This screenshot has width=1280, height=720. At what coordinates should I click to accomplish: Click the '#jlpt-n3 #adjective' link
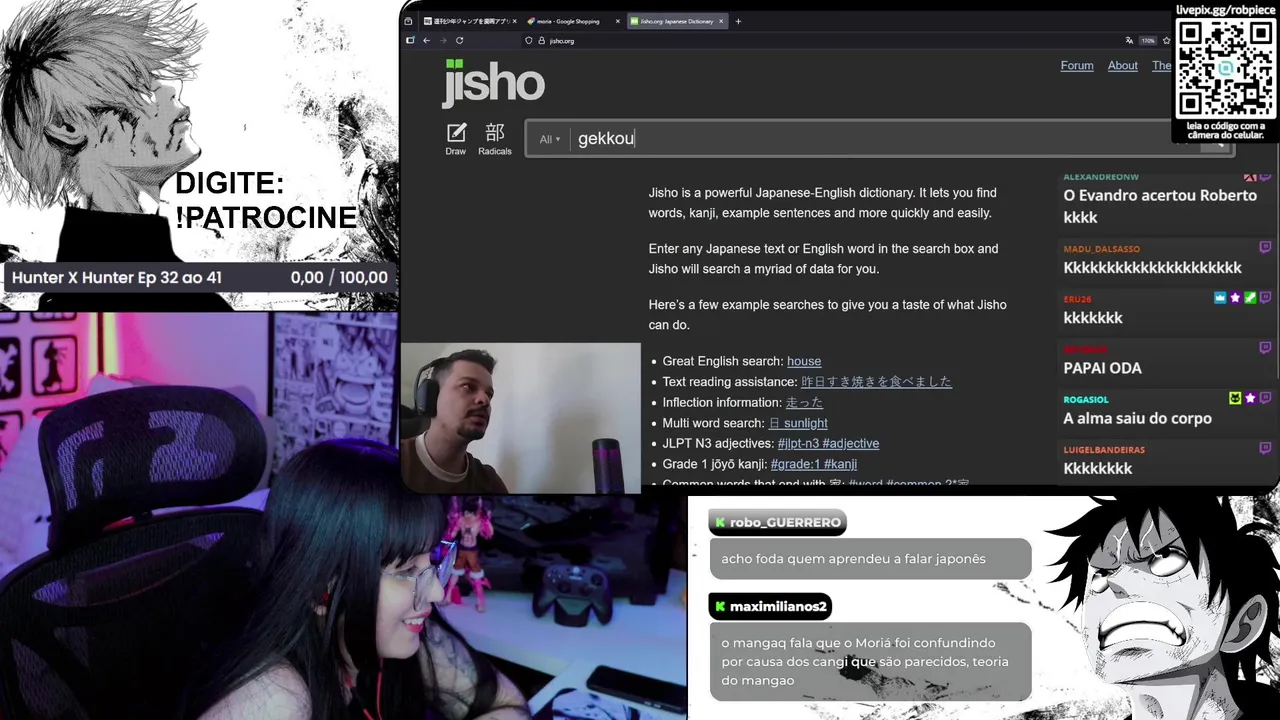828,443
